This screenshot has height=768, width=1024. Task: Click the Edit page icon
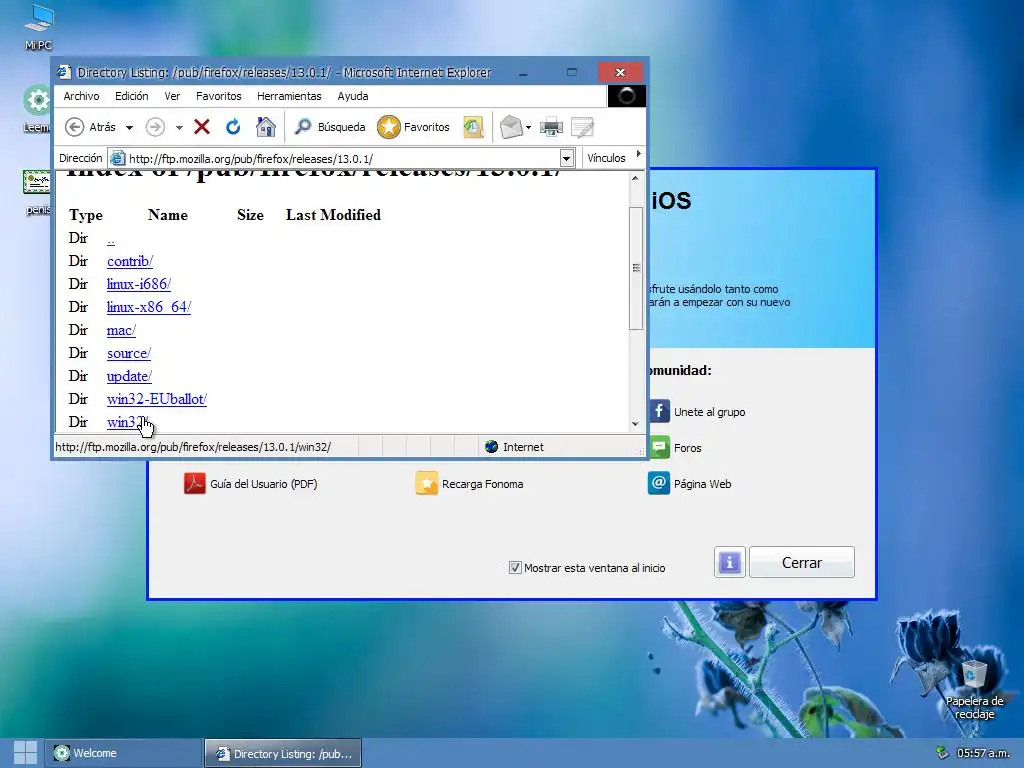[x=582, y=127]
